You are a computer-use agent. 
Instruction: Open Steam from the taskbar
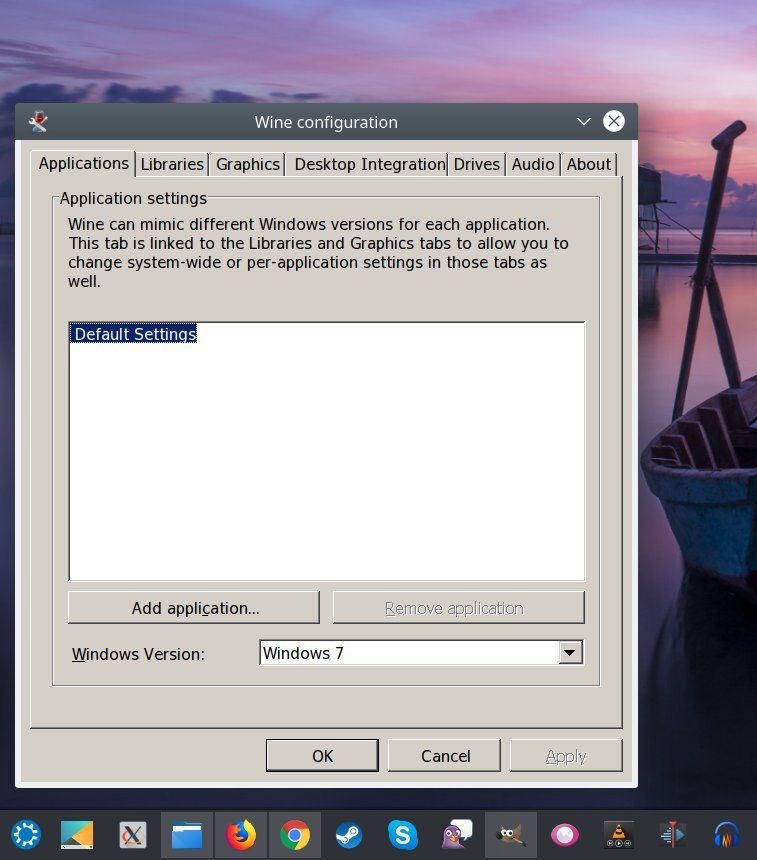click(348, 835)
